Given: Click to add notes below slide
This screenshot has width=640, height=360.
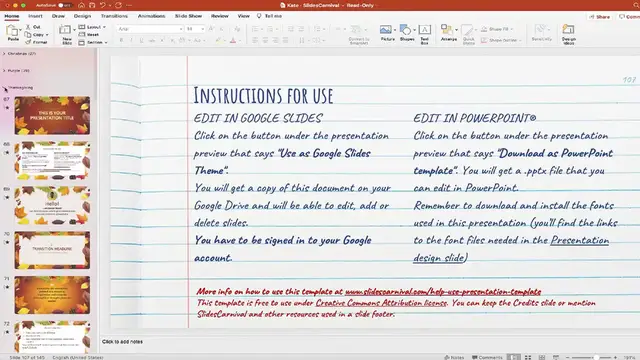Looking at the screenshot, I should tap(122, 342).
